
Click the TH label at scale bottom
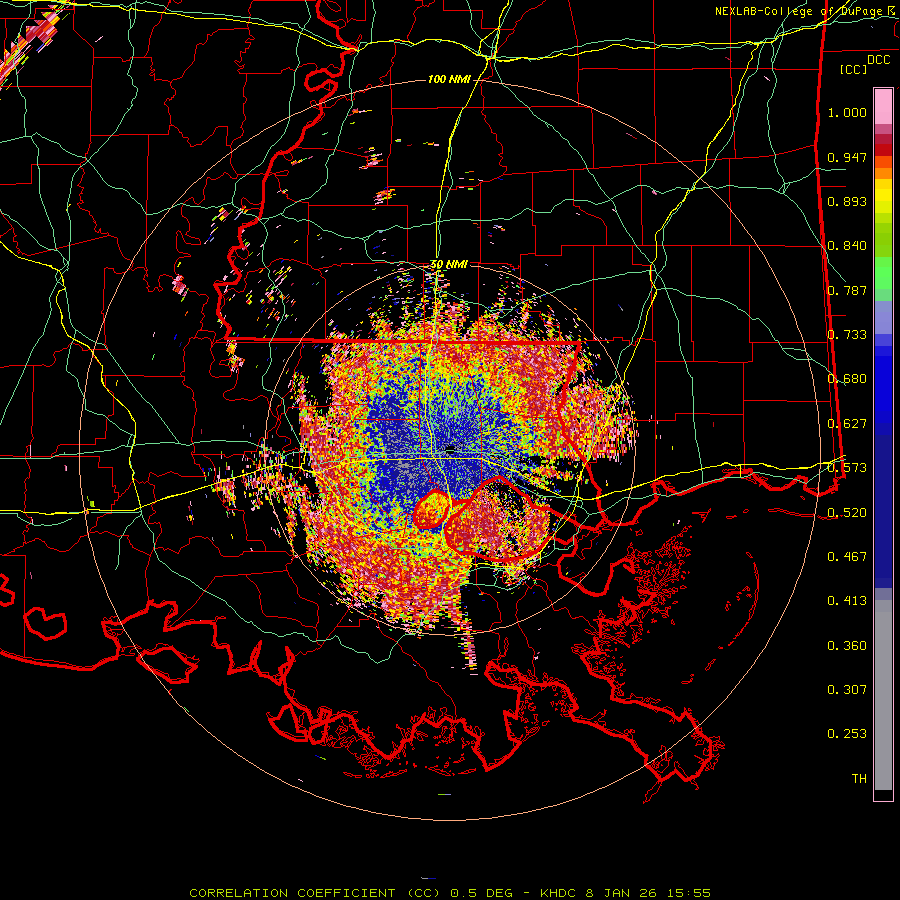click(x=859, y=779)
